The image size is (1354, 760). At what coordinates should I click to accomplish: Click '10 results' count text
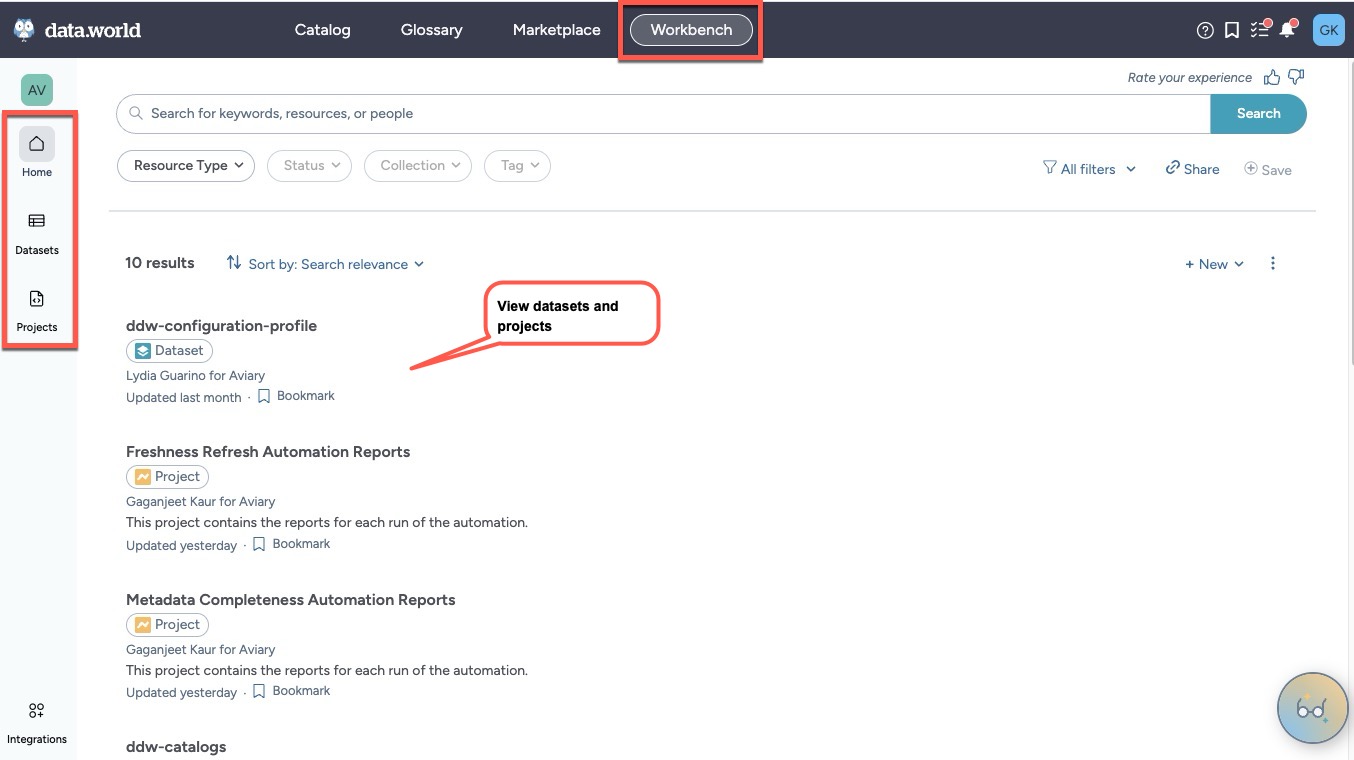(160, 263)
